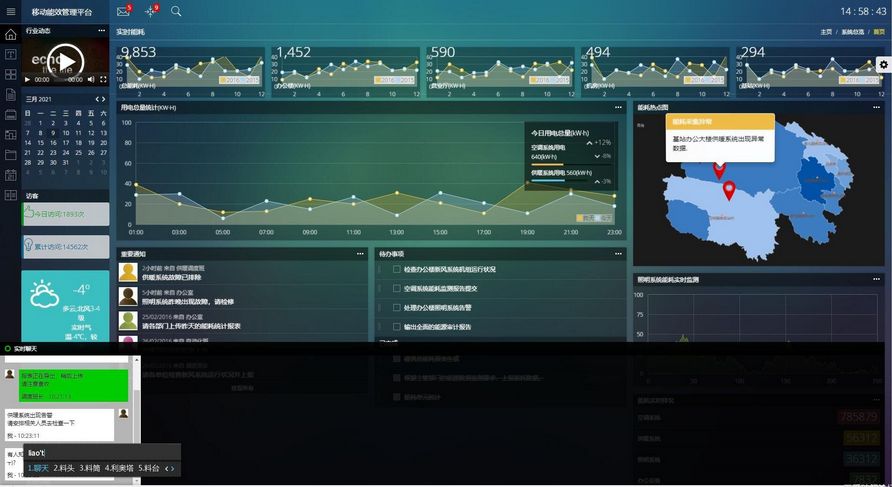Click IME composition text liao't
The width and height of the screenshot is (892, 487).
pos(36,453)
